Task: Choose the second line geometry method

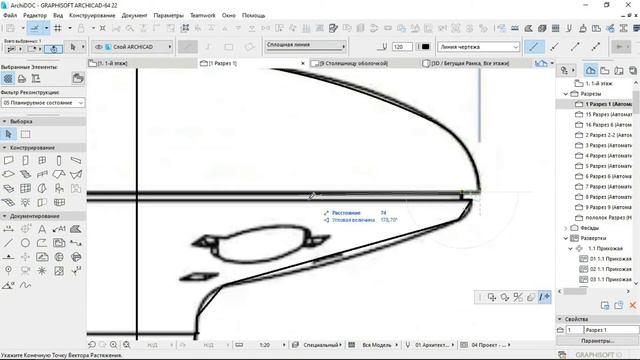Action: 554,47
